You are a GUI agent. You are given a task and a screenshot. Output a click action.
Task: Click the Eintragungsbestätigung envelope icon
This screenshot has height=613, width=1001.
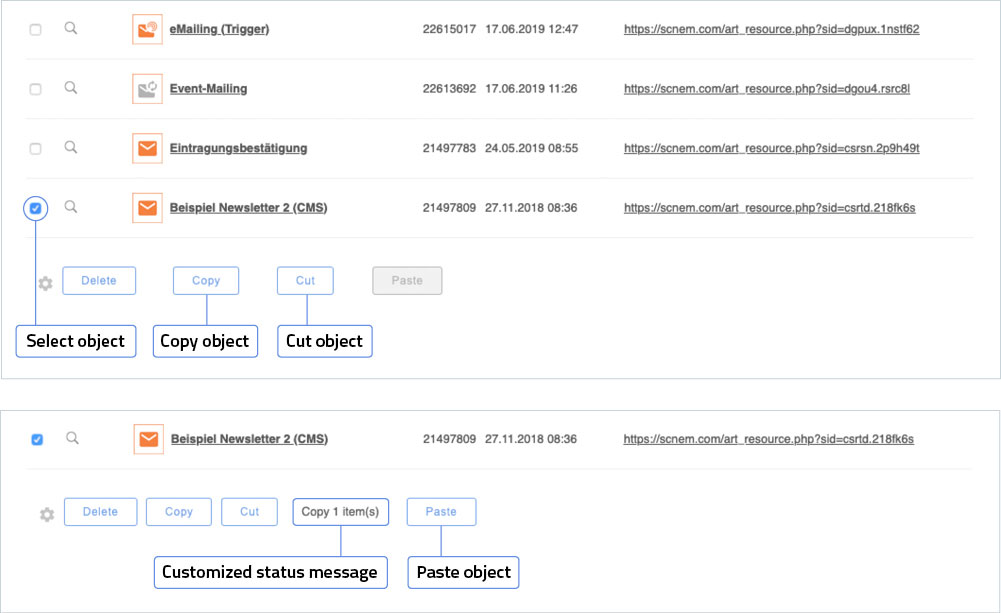coord(147,149)
